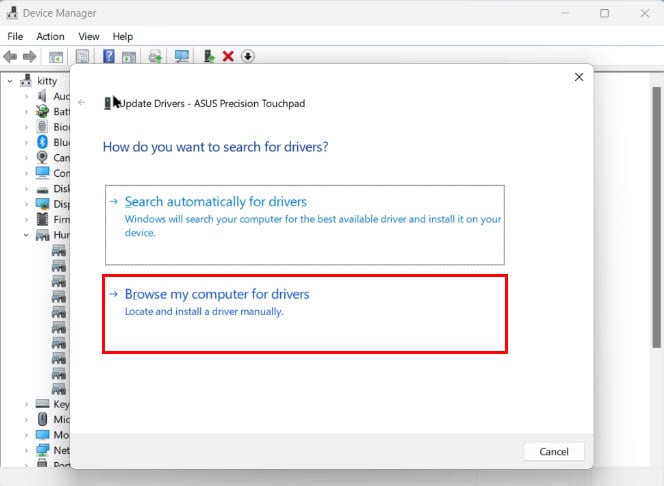
Task: Select the Network adapters icon in tree
Action: tap(42, 450)
